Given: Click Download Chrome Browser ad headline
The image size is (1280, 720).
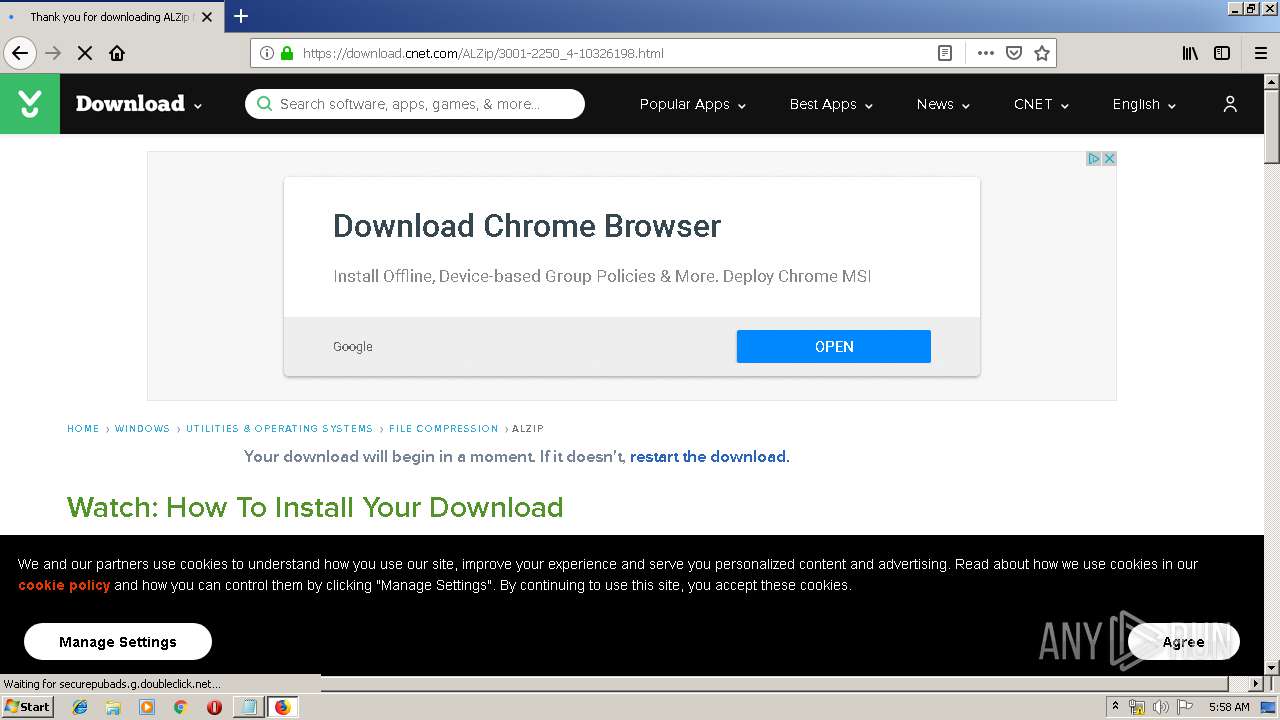Looking at the screenshot, I should coord(527,226).
